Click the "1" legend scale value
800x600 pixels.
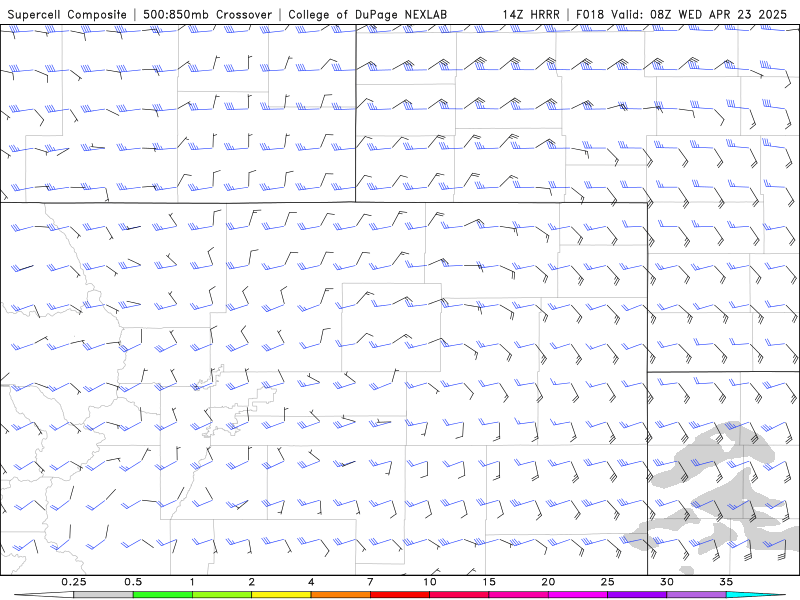192,582
